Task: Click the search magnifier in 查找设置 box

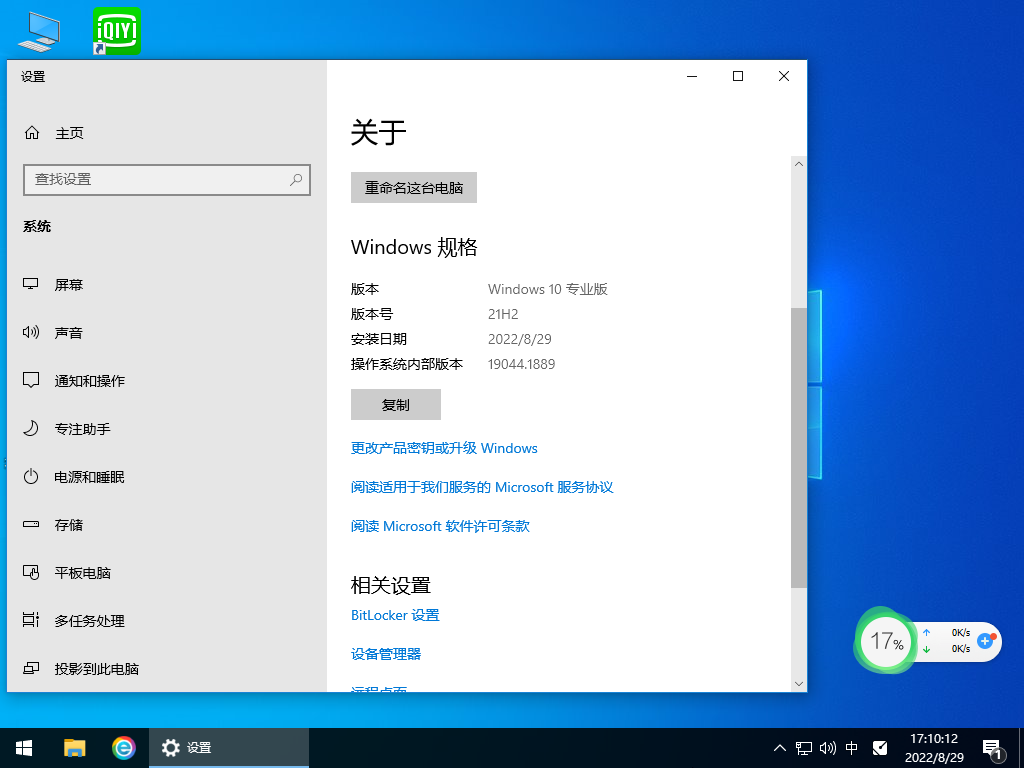Action: coord(296,179)
